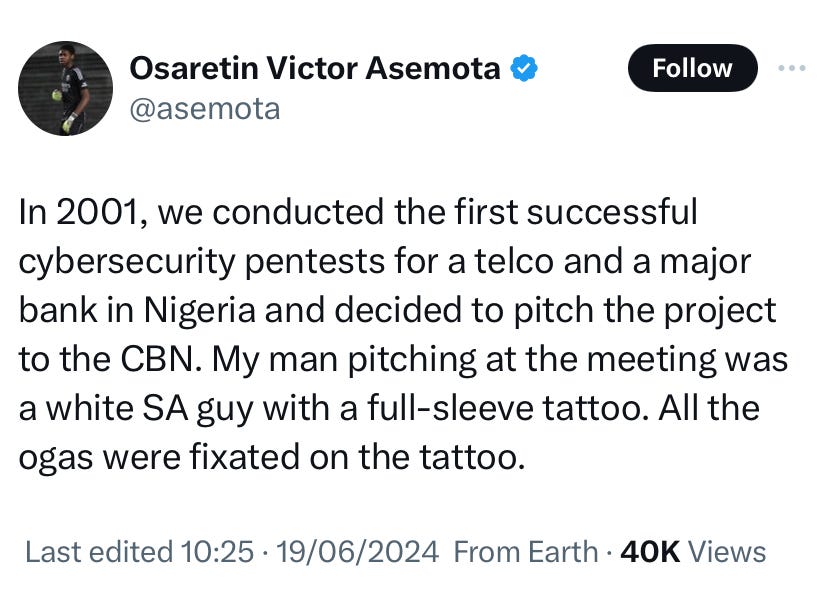Click the display name Osaretin Victor Asemota
Viewport: 828px width, 590px height.
click(315, 69)
